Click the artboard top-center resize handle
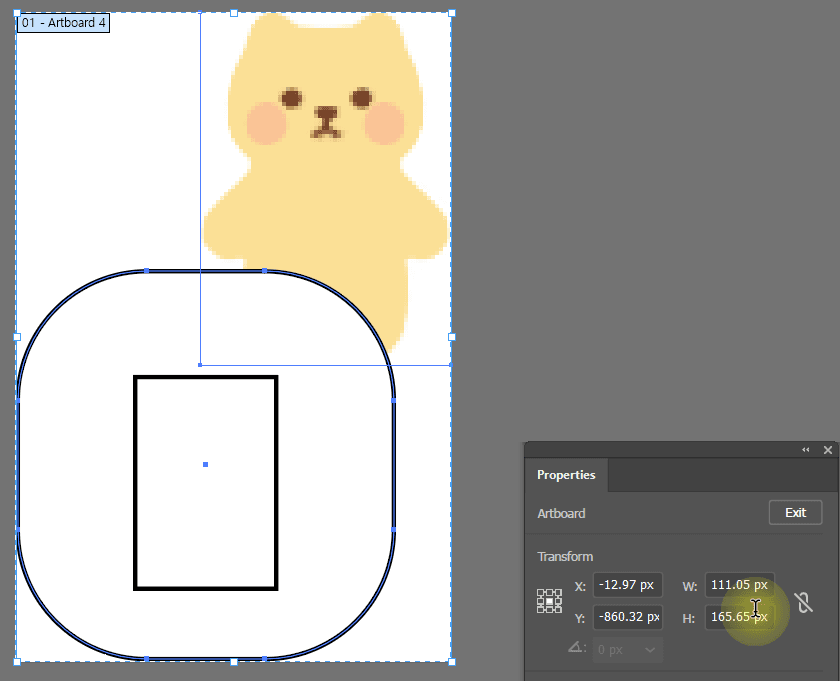Viewport: 840px width, 681px height. click(234, 13)
